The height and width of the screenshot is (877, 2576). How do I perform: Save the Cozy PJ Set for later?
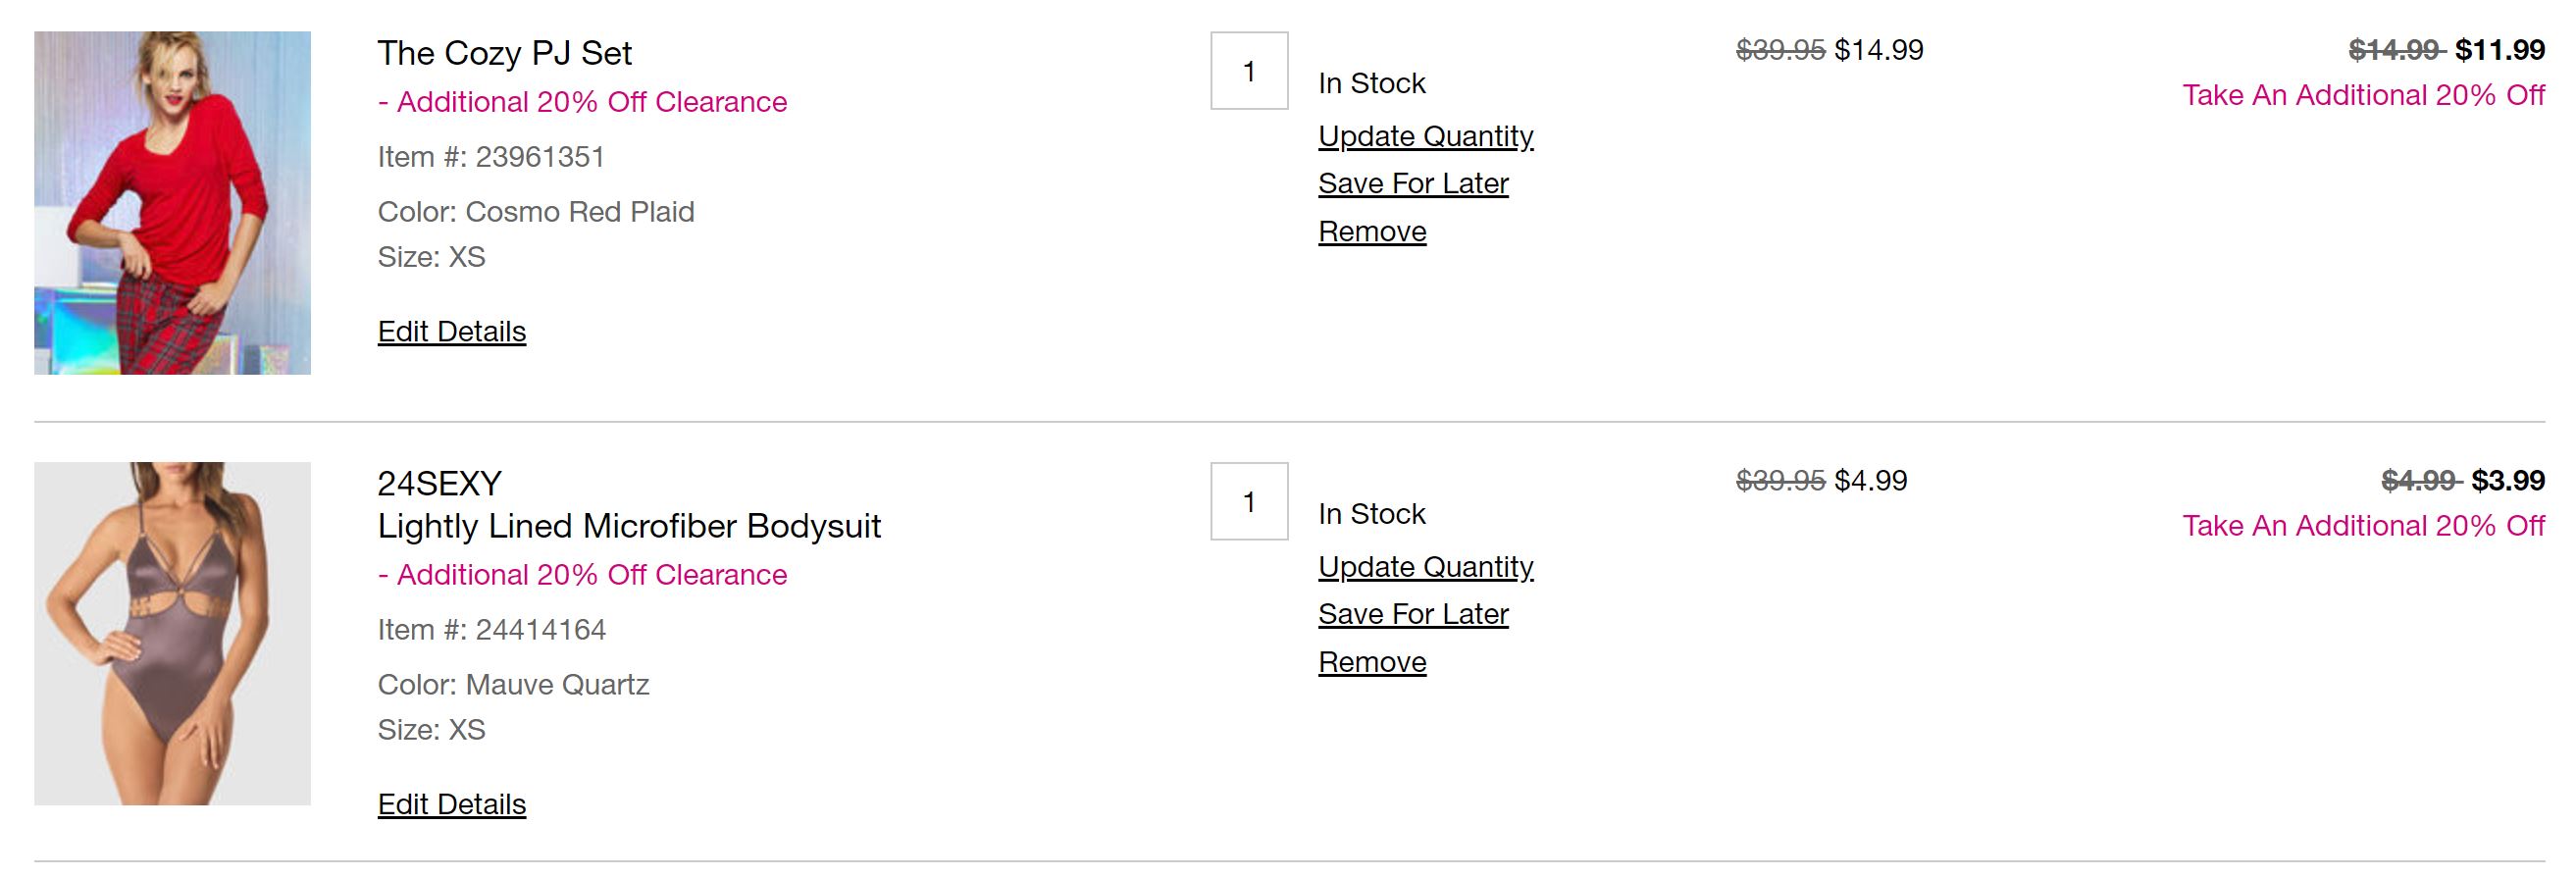pos(1413,184)
